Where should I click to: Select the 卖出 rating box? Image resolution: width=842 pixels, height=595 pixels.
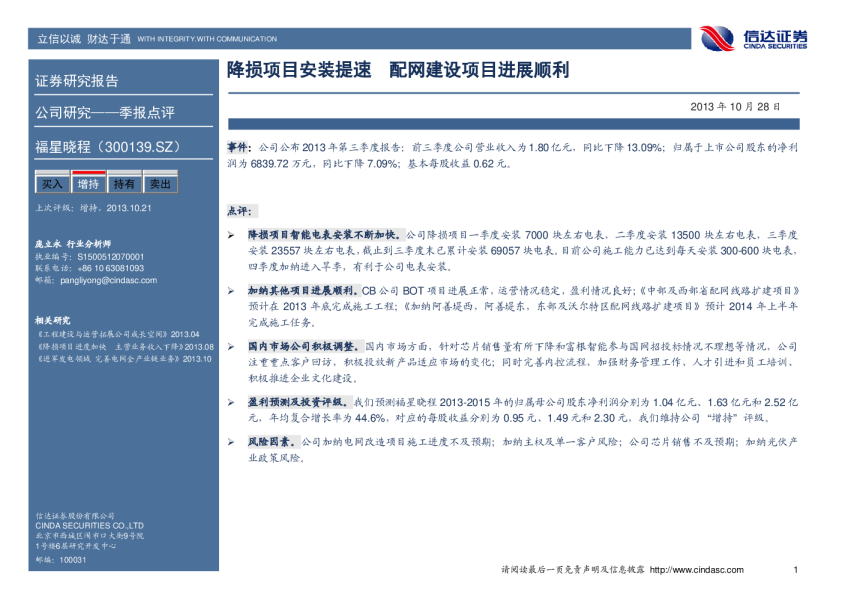point(160,184)
